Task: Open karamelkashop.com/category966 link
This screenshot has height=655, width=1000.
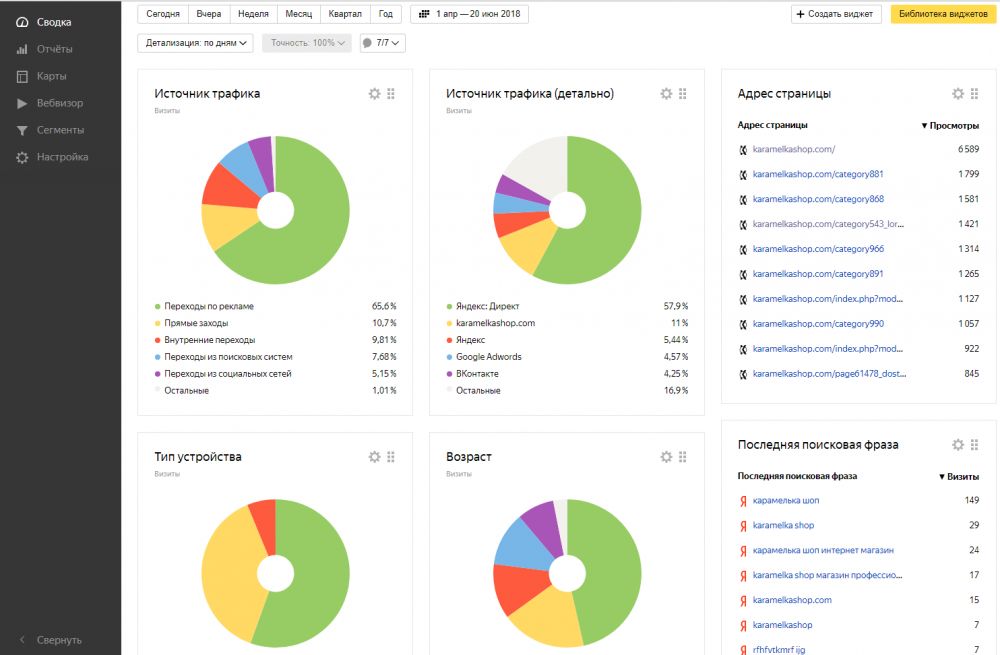Action: pos(818,249)
